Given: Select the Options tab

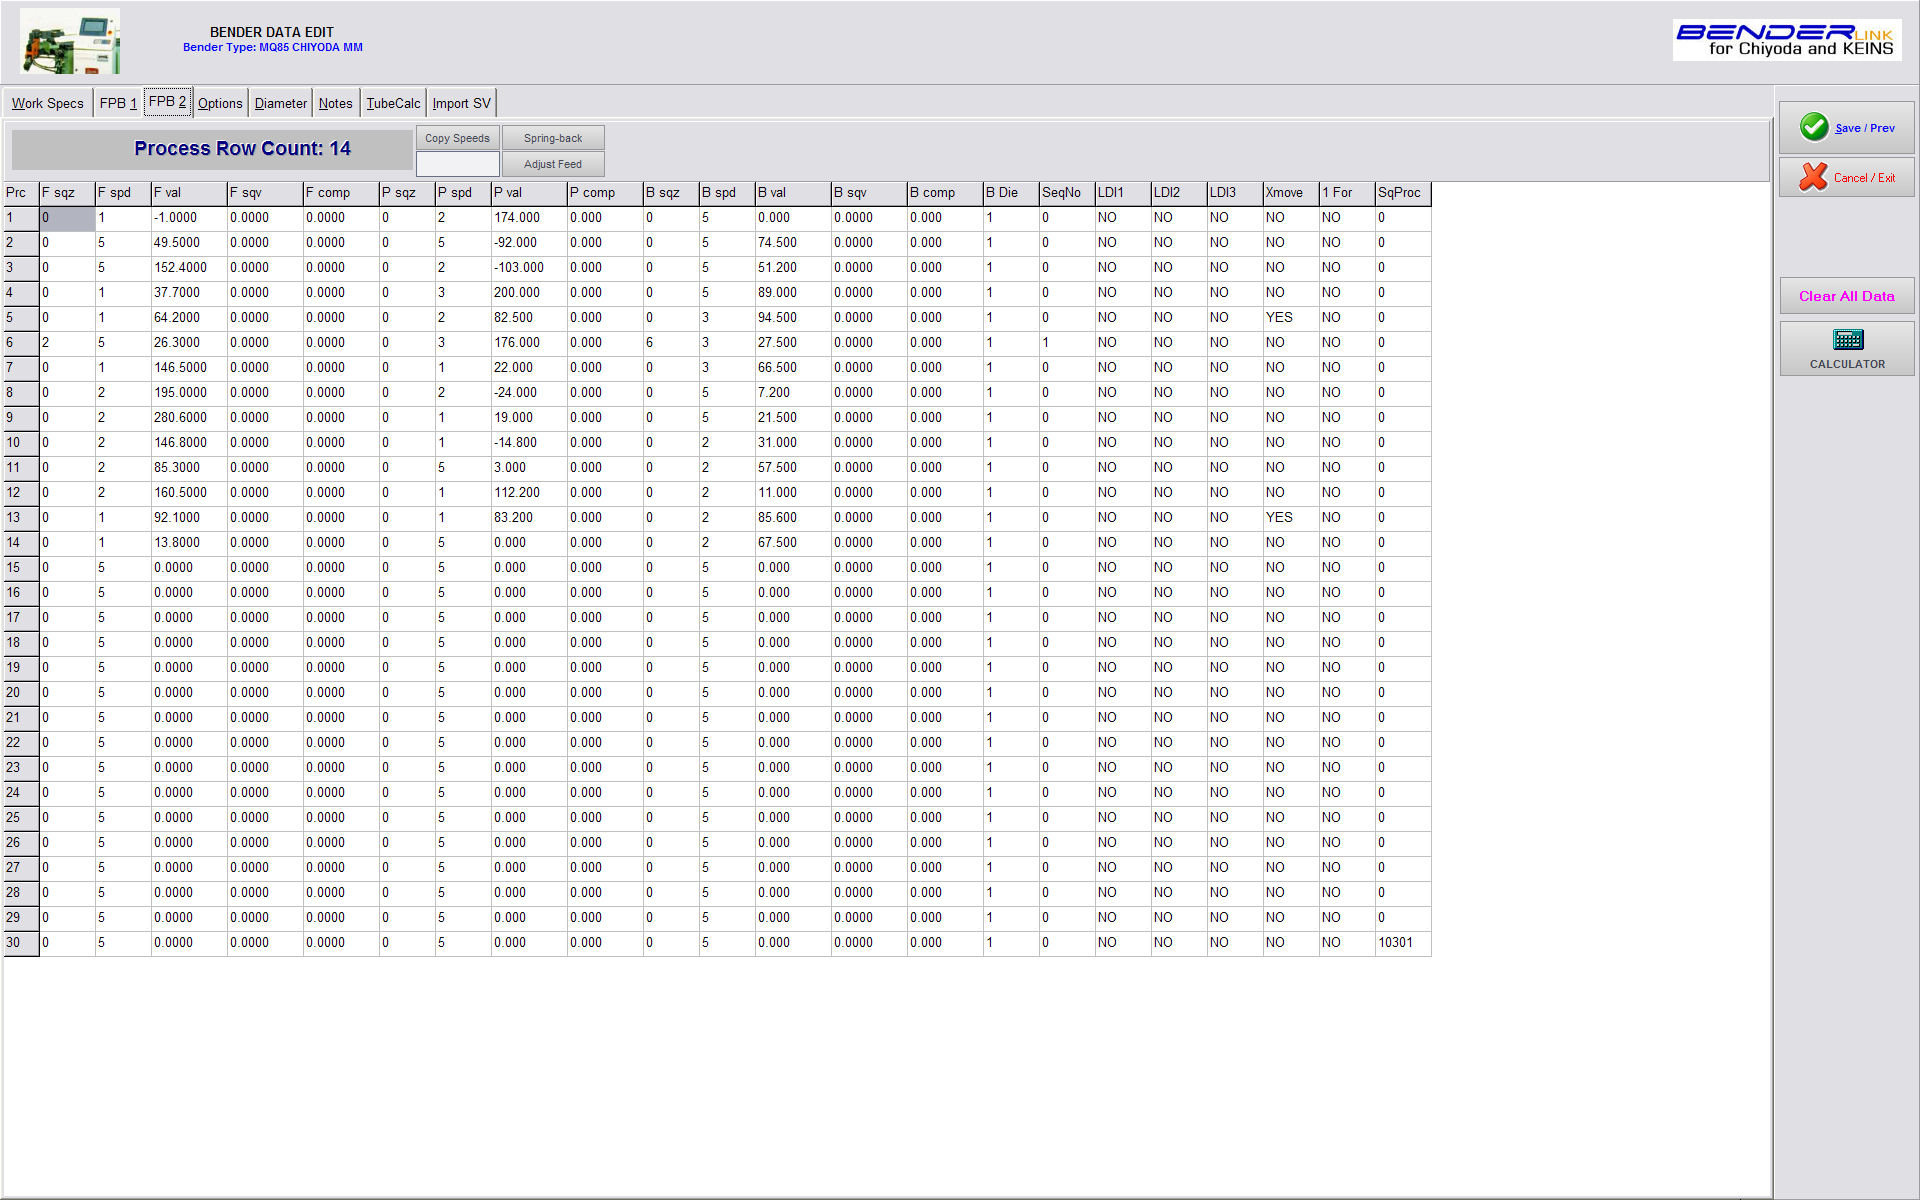Looking at the screenshot, I should (x=220, y=103).
